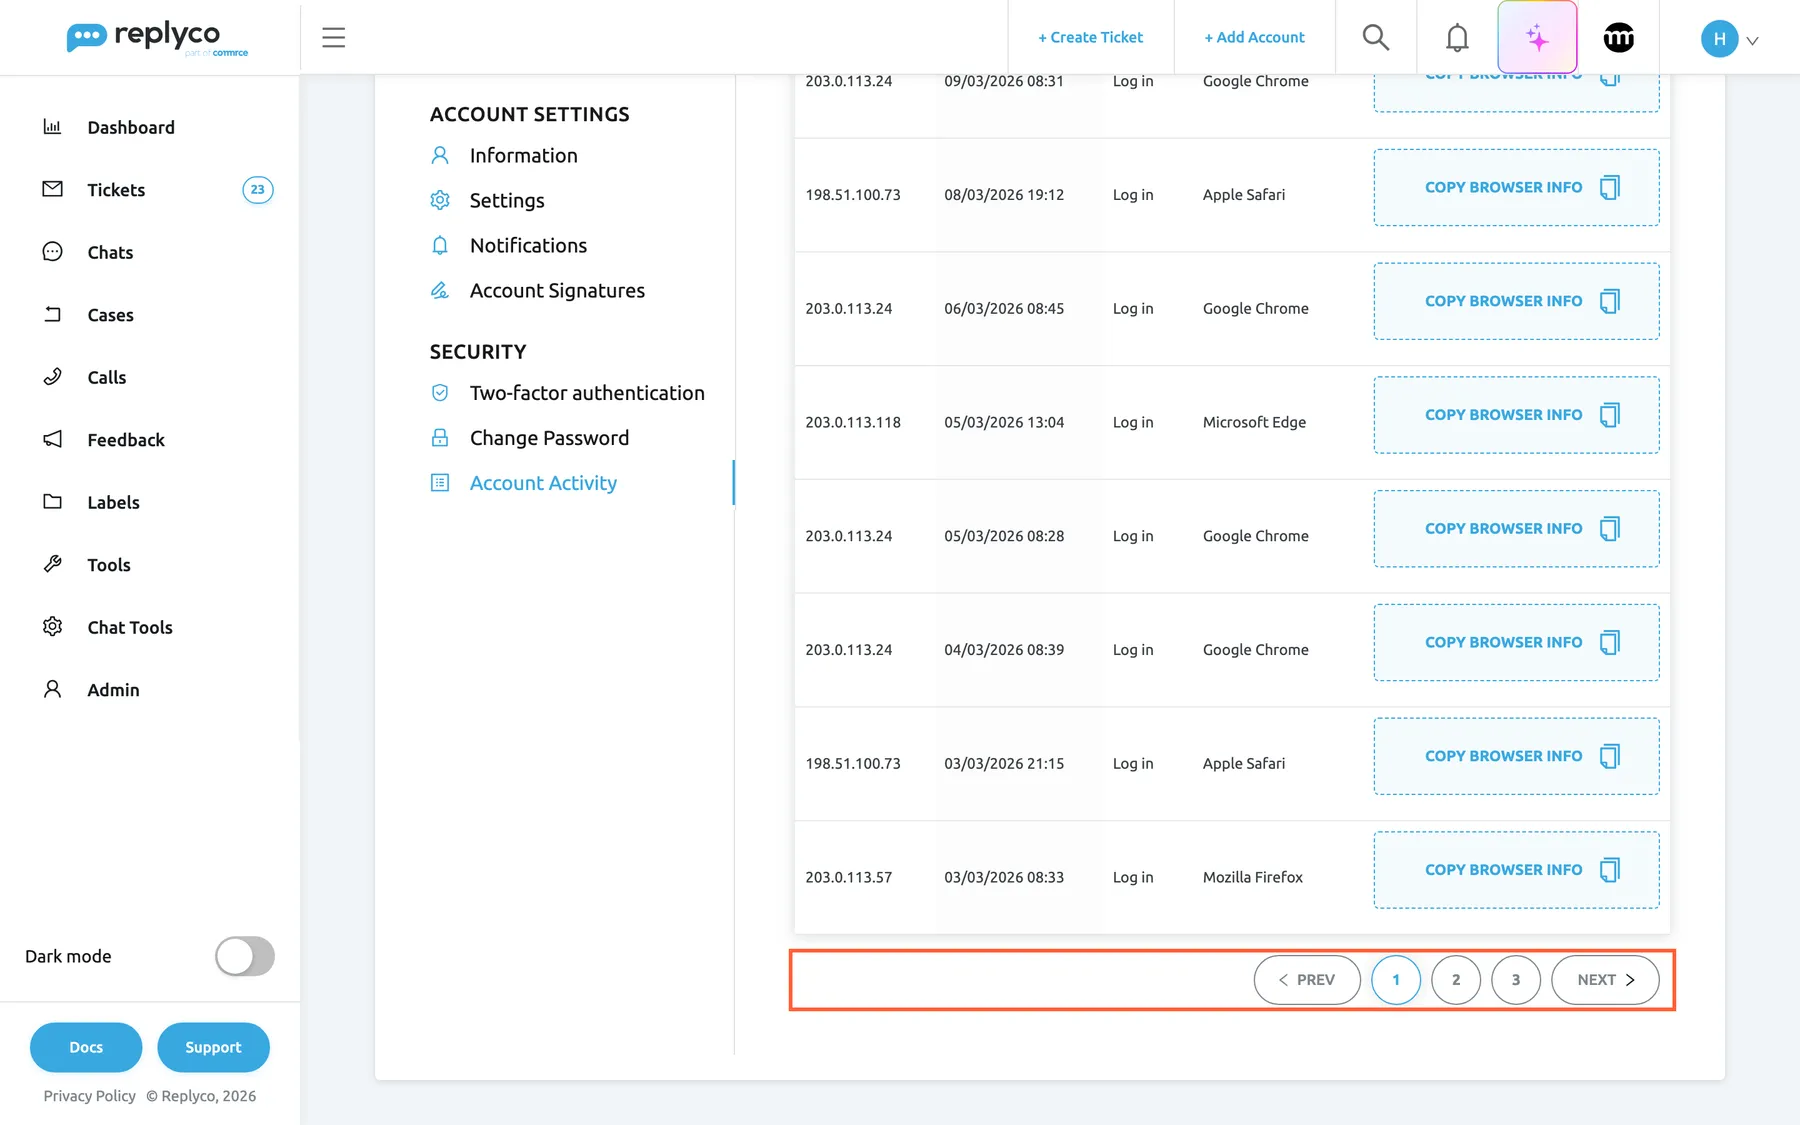Open Account Signatures settings
This screenshot has width=1800, height=1125.
557,290
